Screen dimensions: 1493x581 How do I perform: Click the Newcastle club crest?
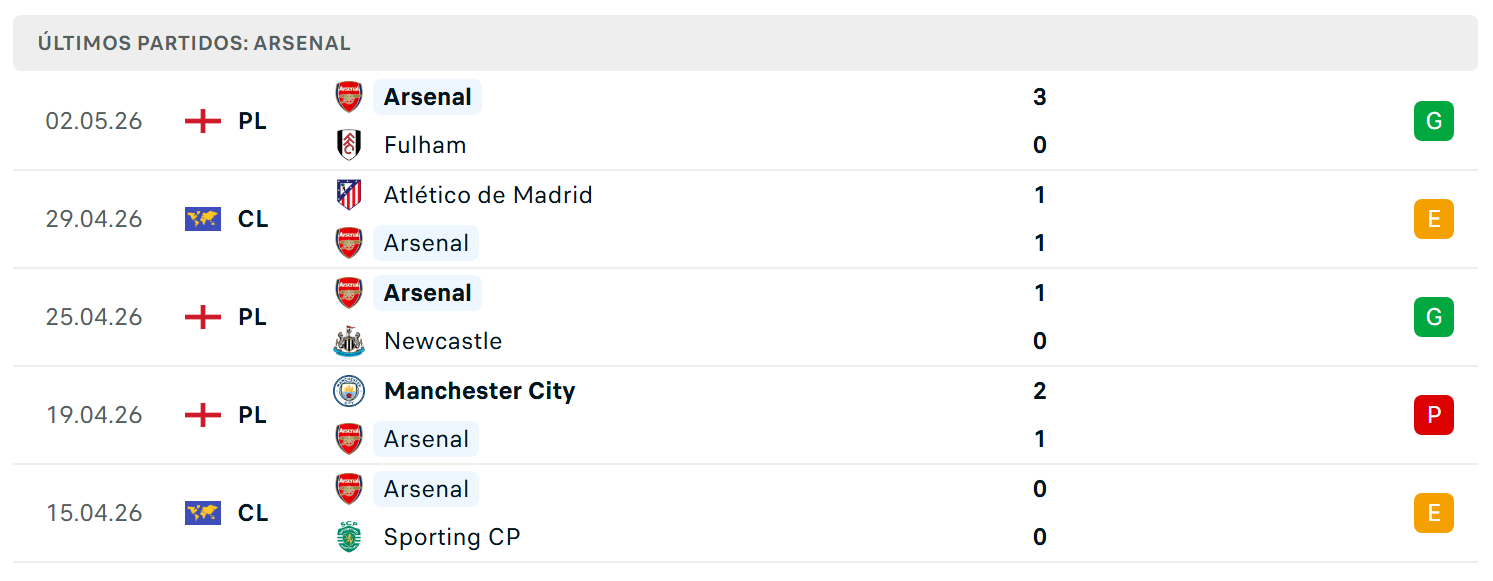tap(349, 341)
